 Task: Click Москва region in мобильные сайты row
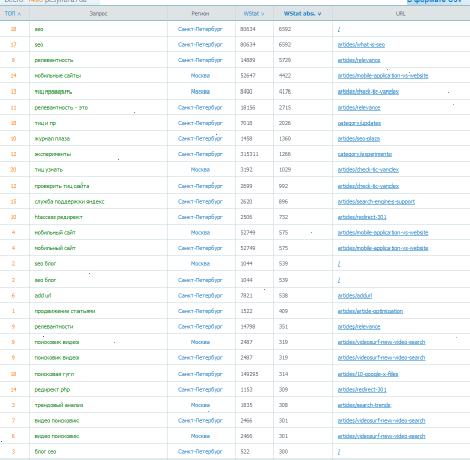click(200, 76)
